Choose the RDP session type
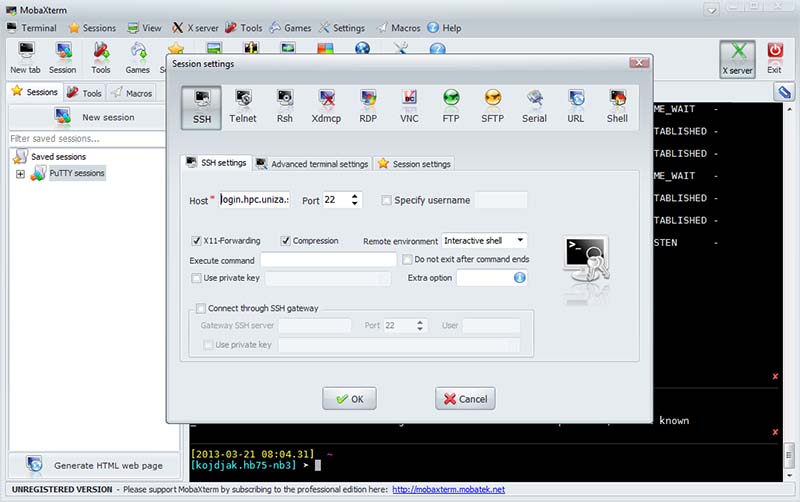The image size is (800, 502). point(368,105)
